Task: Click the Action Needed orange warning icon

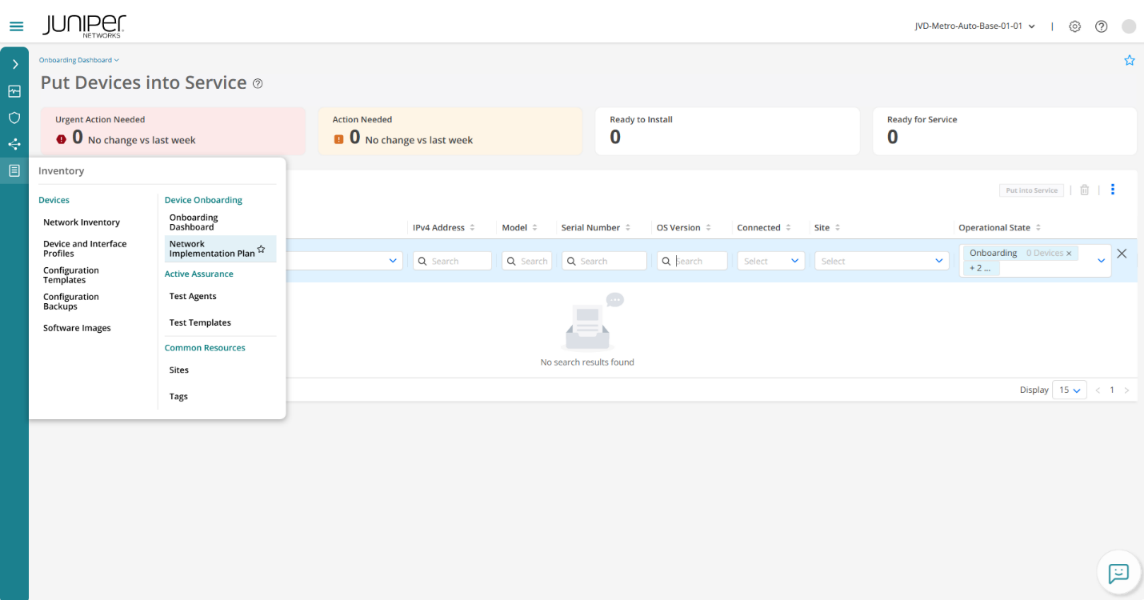Action: coord(339,139)
